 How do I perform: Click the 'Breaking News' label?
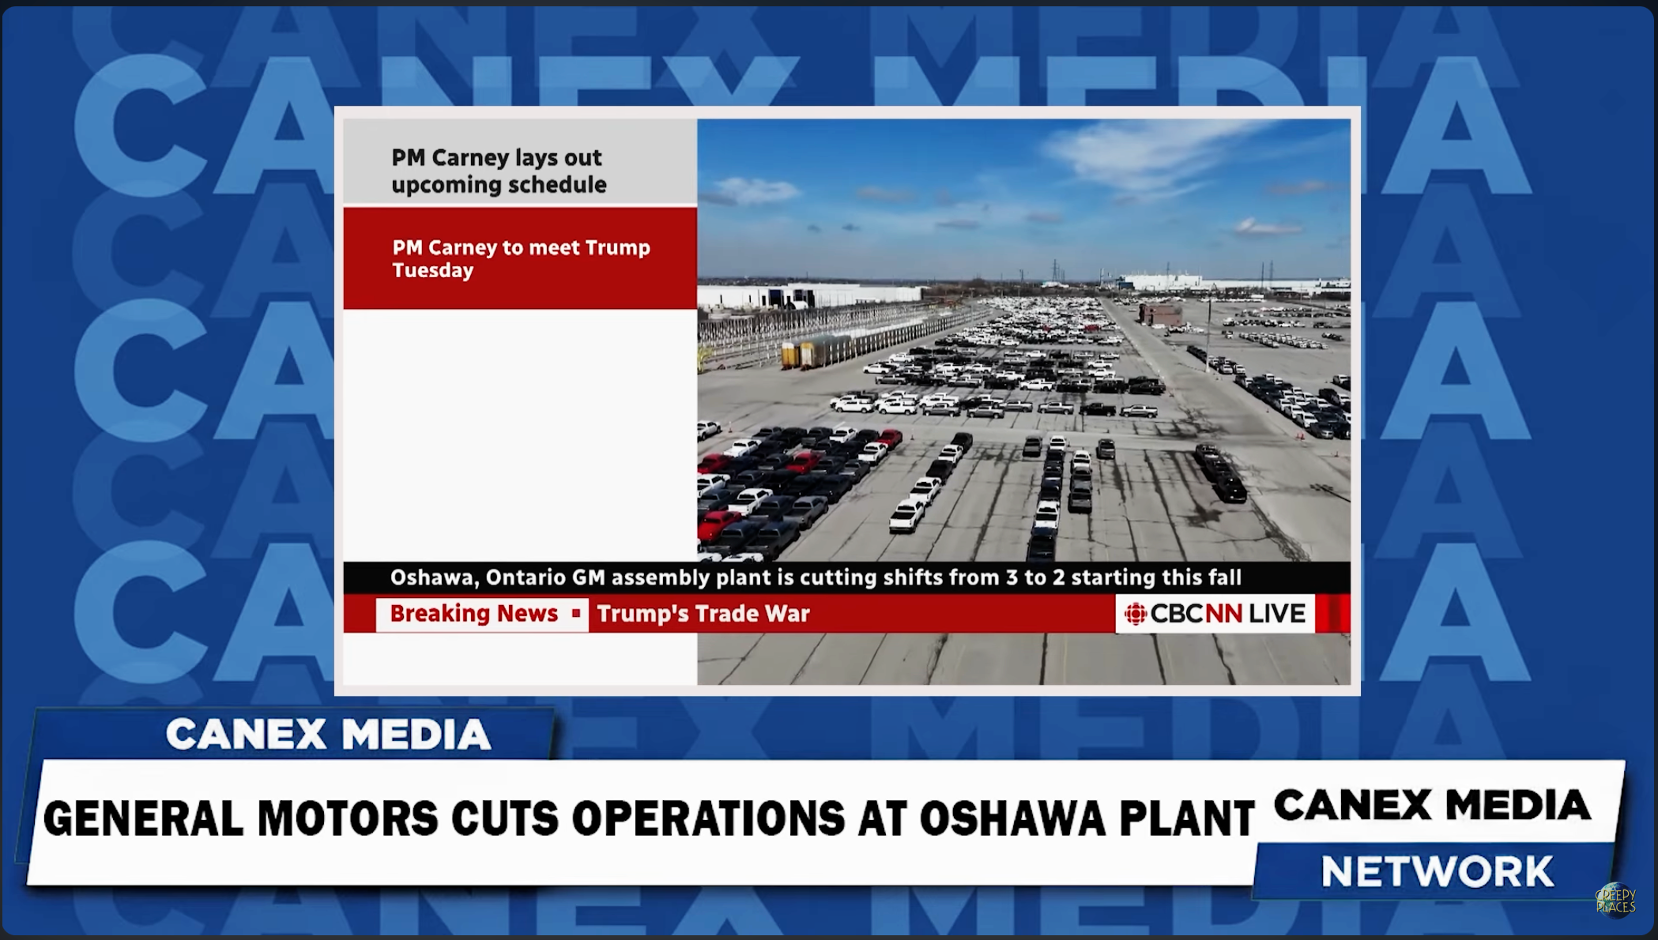pyautogui.click(x=474, y=613)
